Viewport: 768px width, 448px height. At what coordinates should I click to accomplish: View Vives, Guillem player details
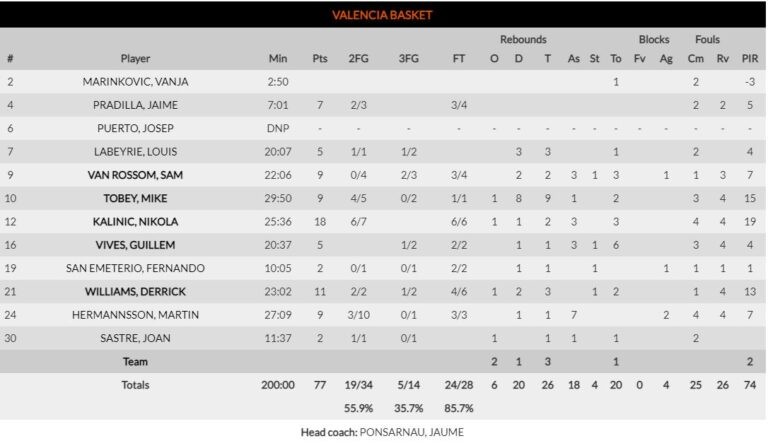pos(135,244)
